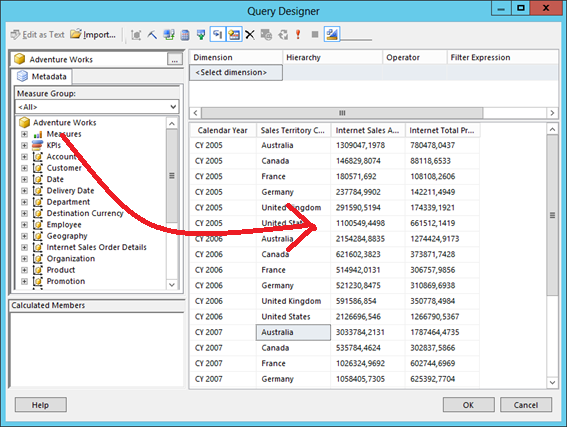567x427 pixels.
Task: Click the Cancel Query stop square icon
Action: pyautogui.click(x=315, y=35)
